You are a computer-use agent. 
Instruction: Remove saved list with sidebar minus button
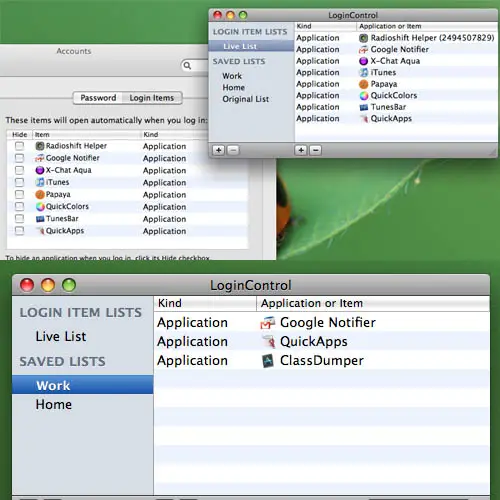tap(233, 150)
